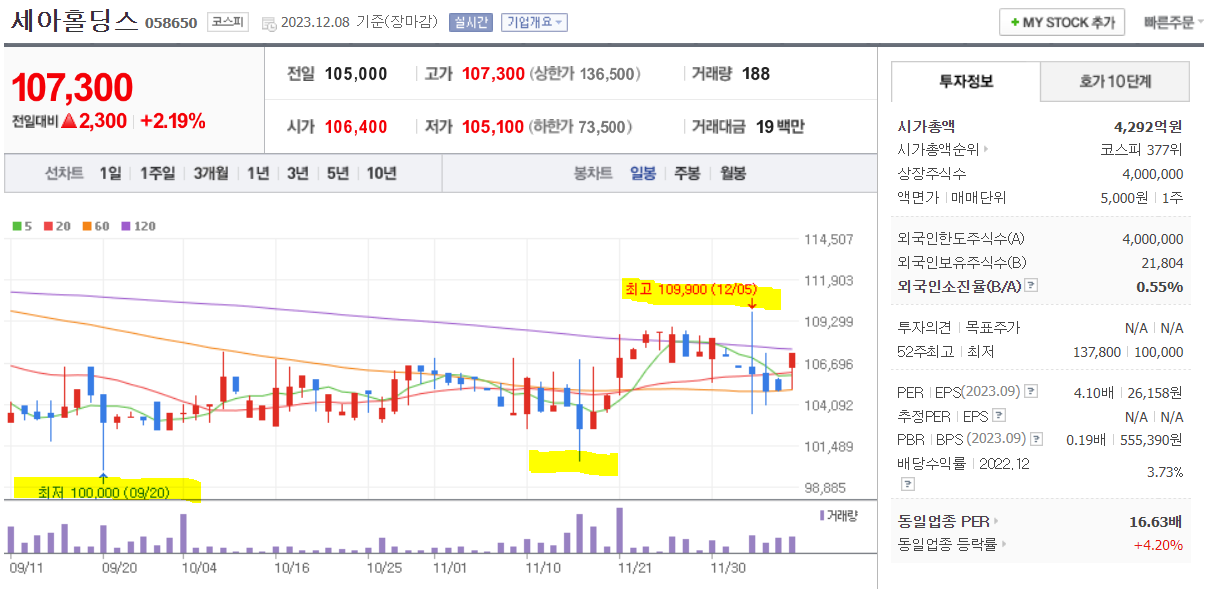Screen dimensions: 1210x589
Task: Click the help icon beside 추정PER EPS
Action: click(x=999, y=415)
